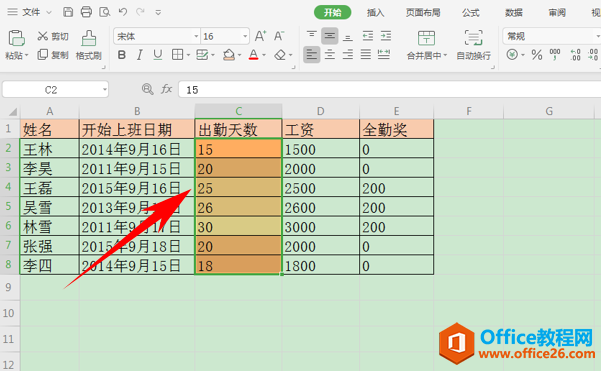Click the zoom magnifier beside fx
Screen dimensions: 602x371
pyautogui.click(x=147, y=89)
